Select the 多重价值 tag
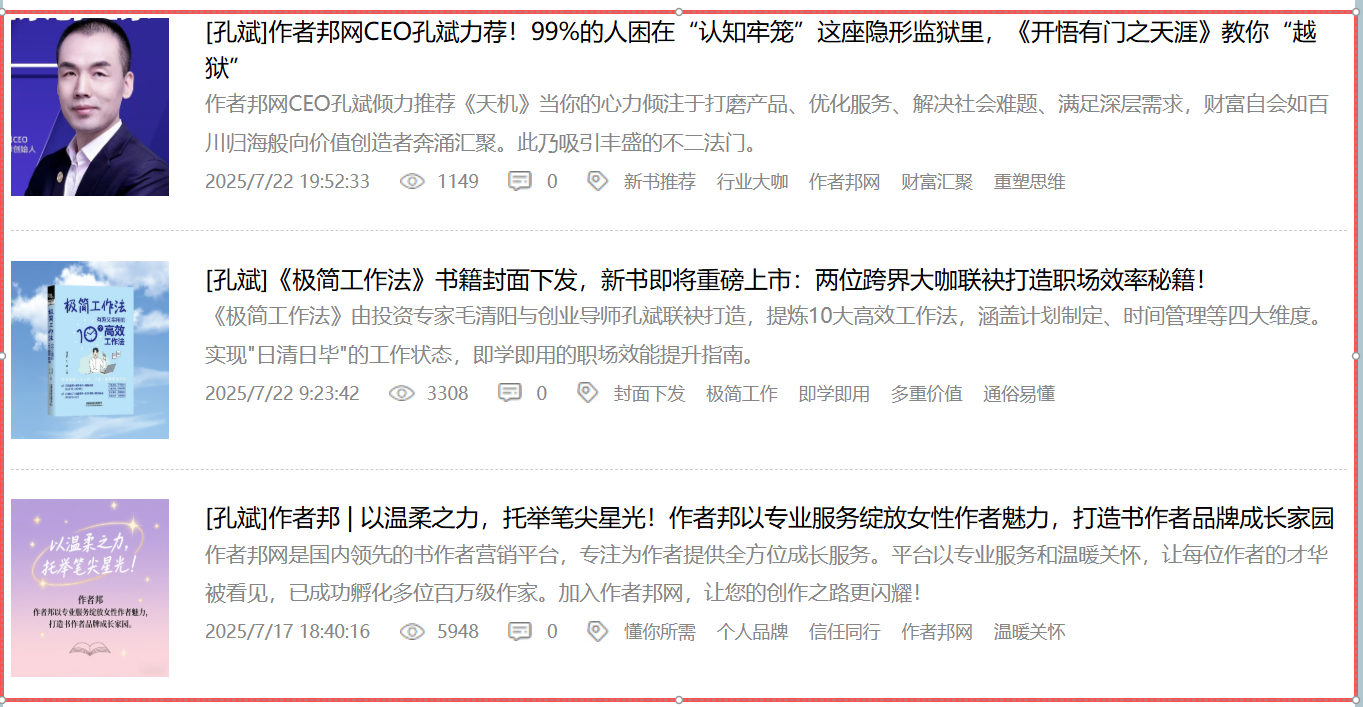 coord(927,393)
